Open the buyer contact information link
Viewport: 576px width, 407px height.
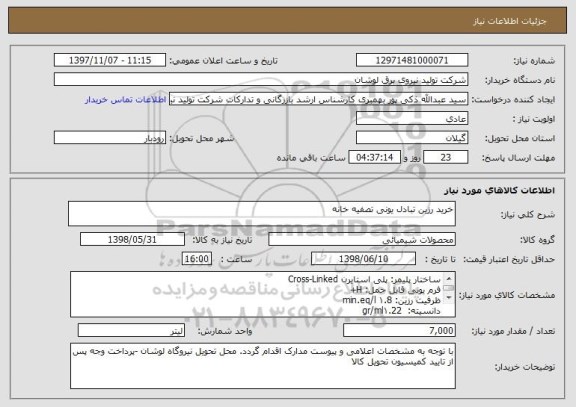125,100
